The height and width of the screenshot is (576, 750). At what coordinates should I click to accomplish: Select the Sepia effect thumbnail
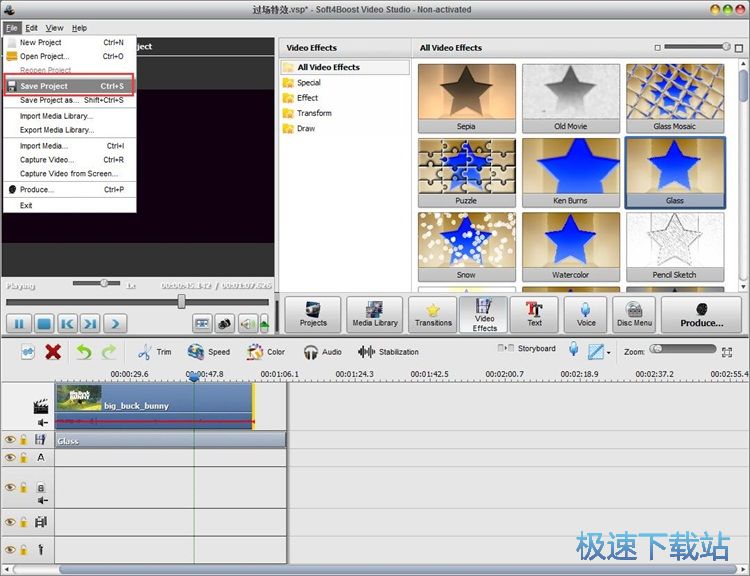pos(466,98)
